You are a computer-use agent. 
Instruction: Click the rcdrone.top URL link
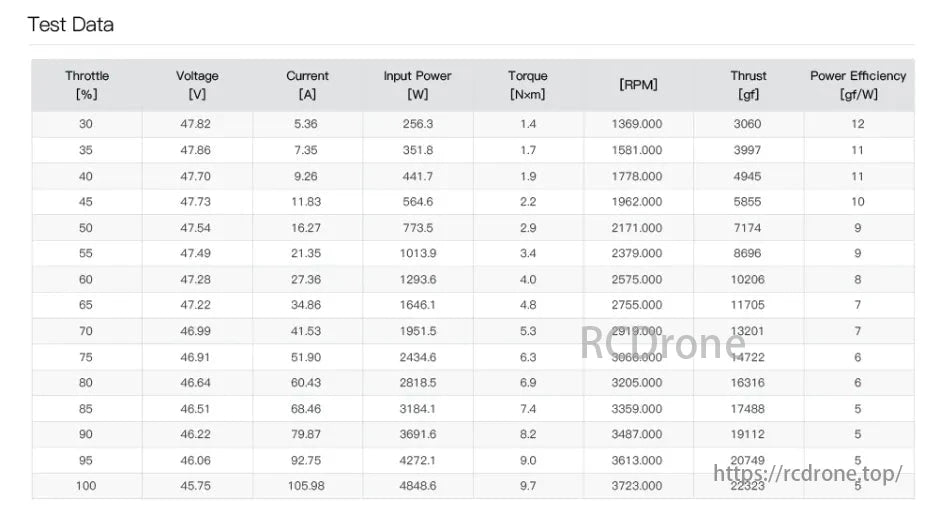(808, 473)
